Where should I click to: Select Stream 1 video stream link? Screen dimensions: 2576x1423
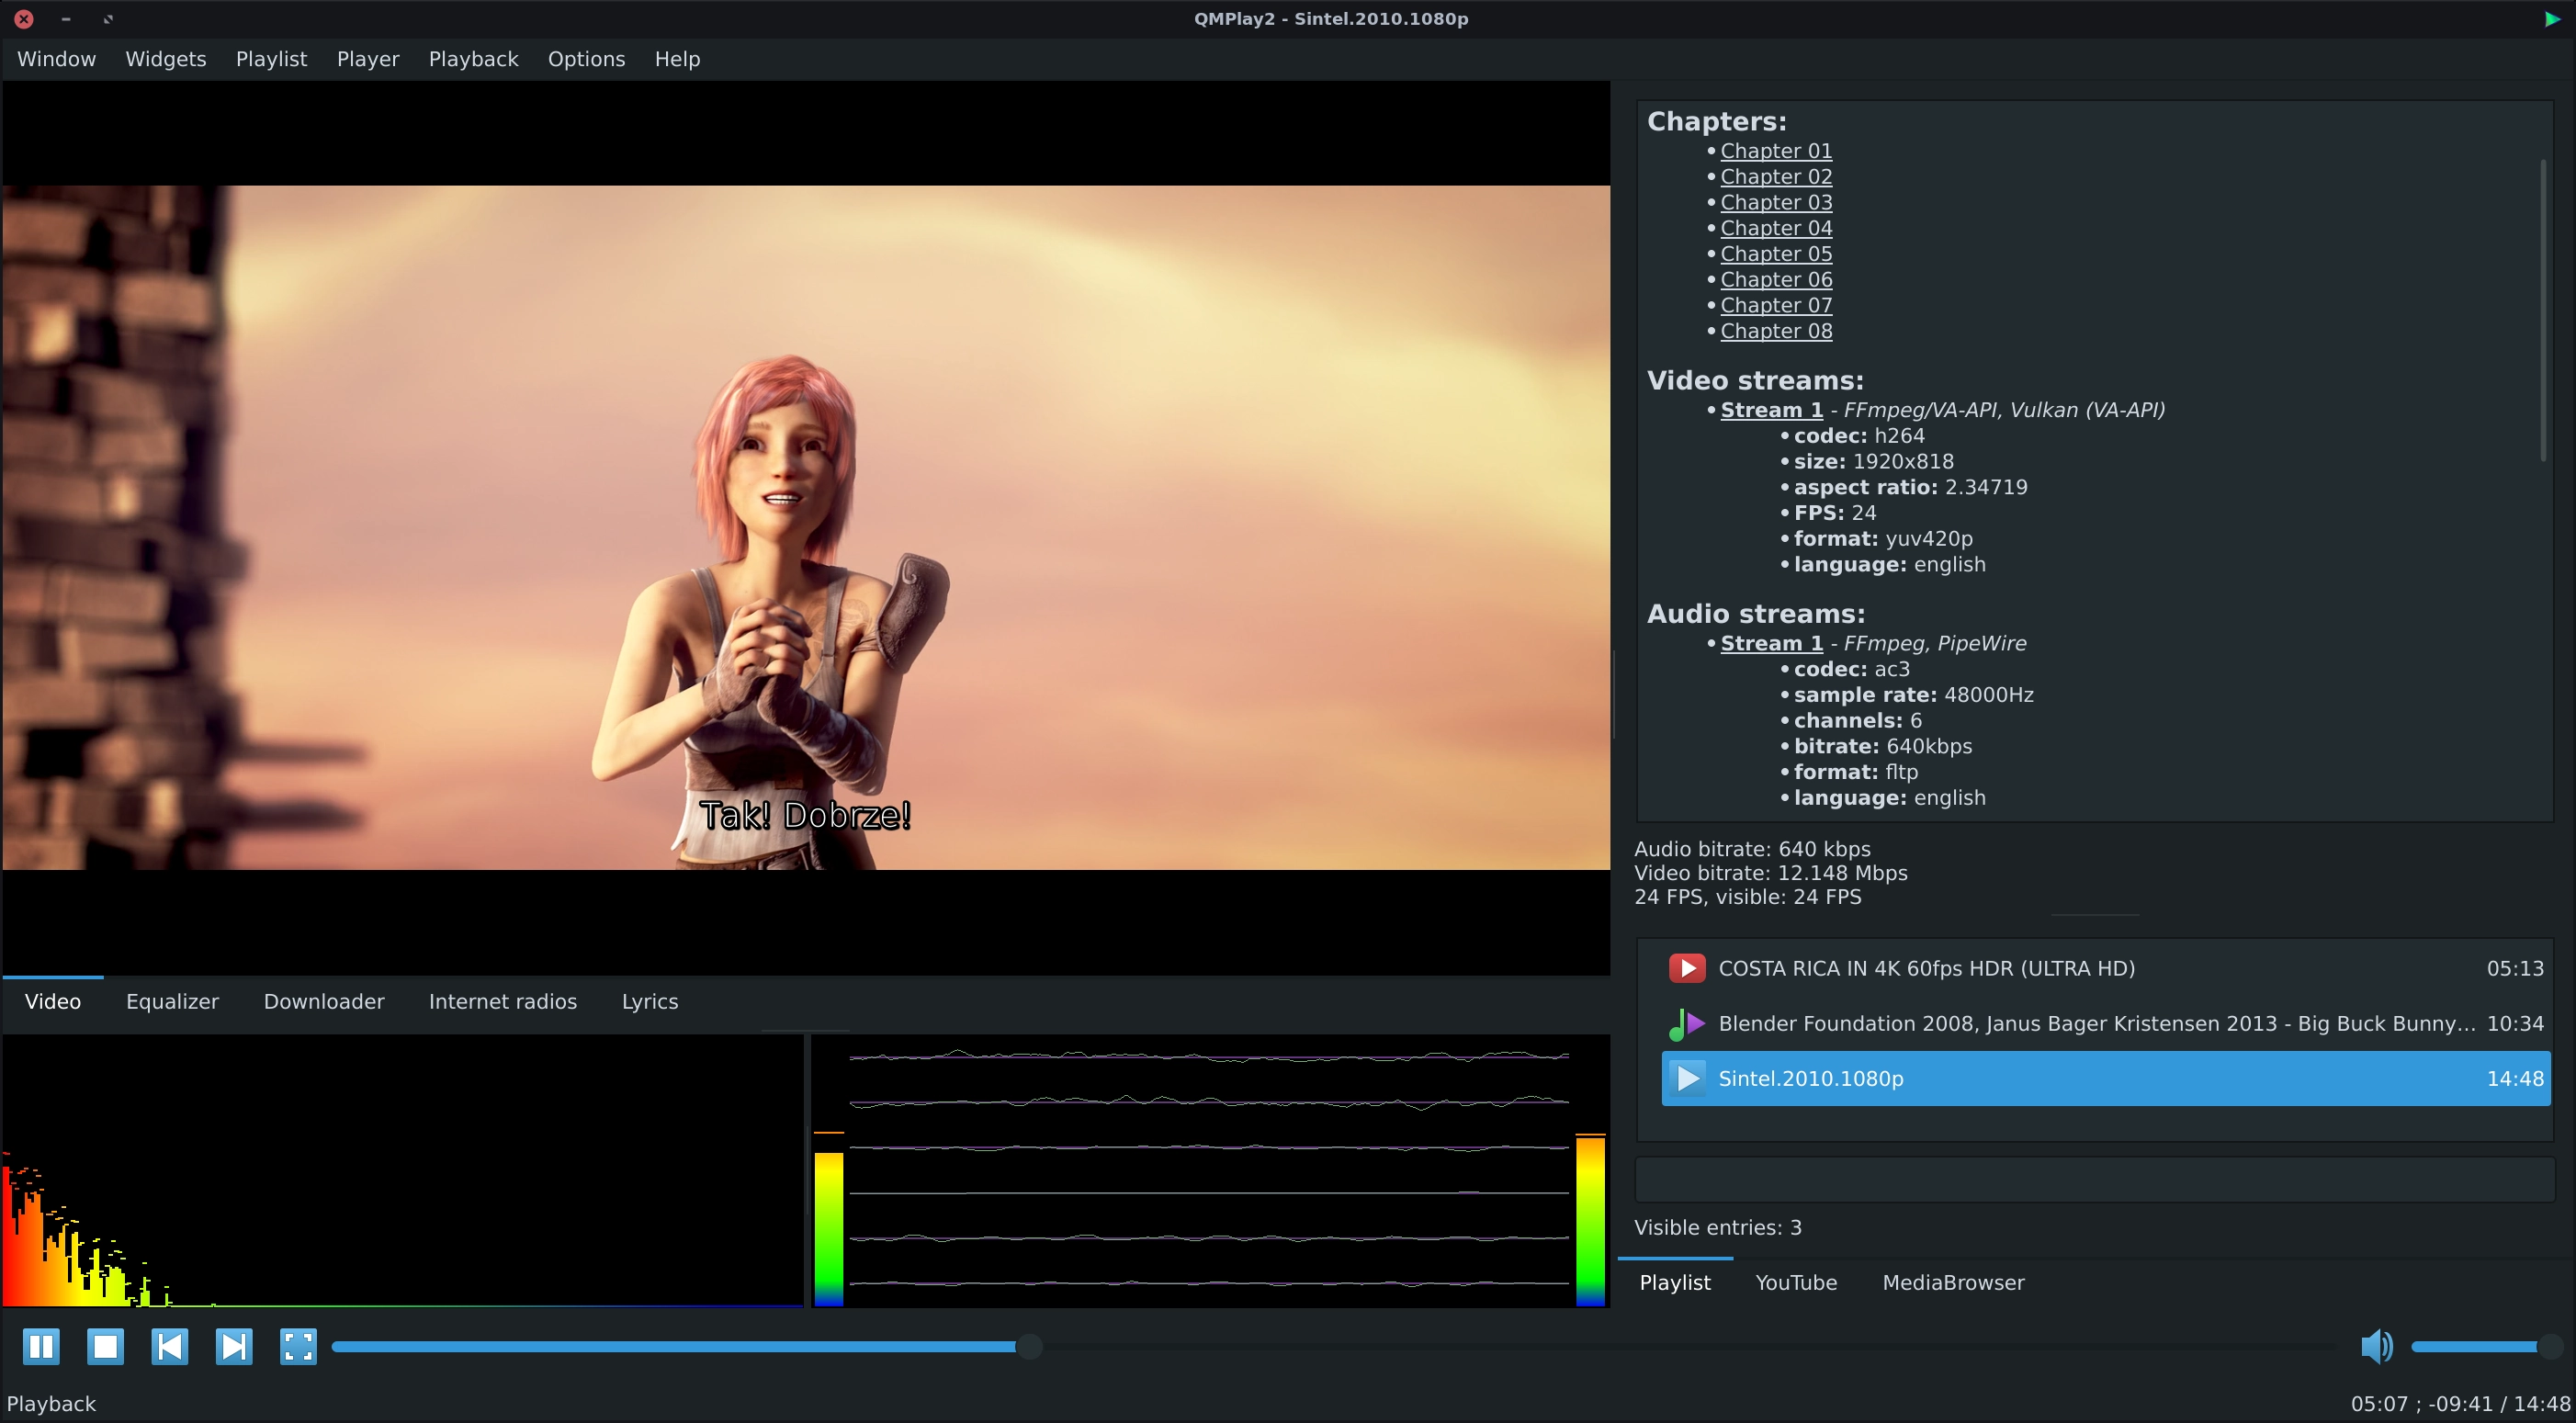[1767, 408]
